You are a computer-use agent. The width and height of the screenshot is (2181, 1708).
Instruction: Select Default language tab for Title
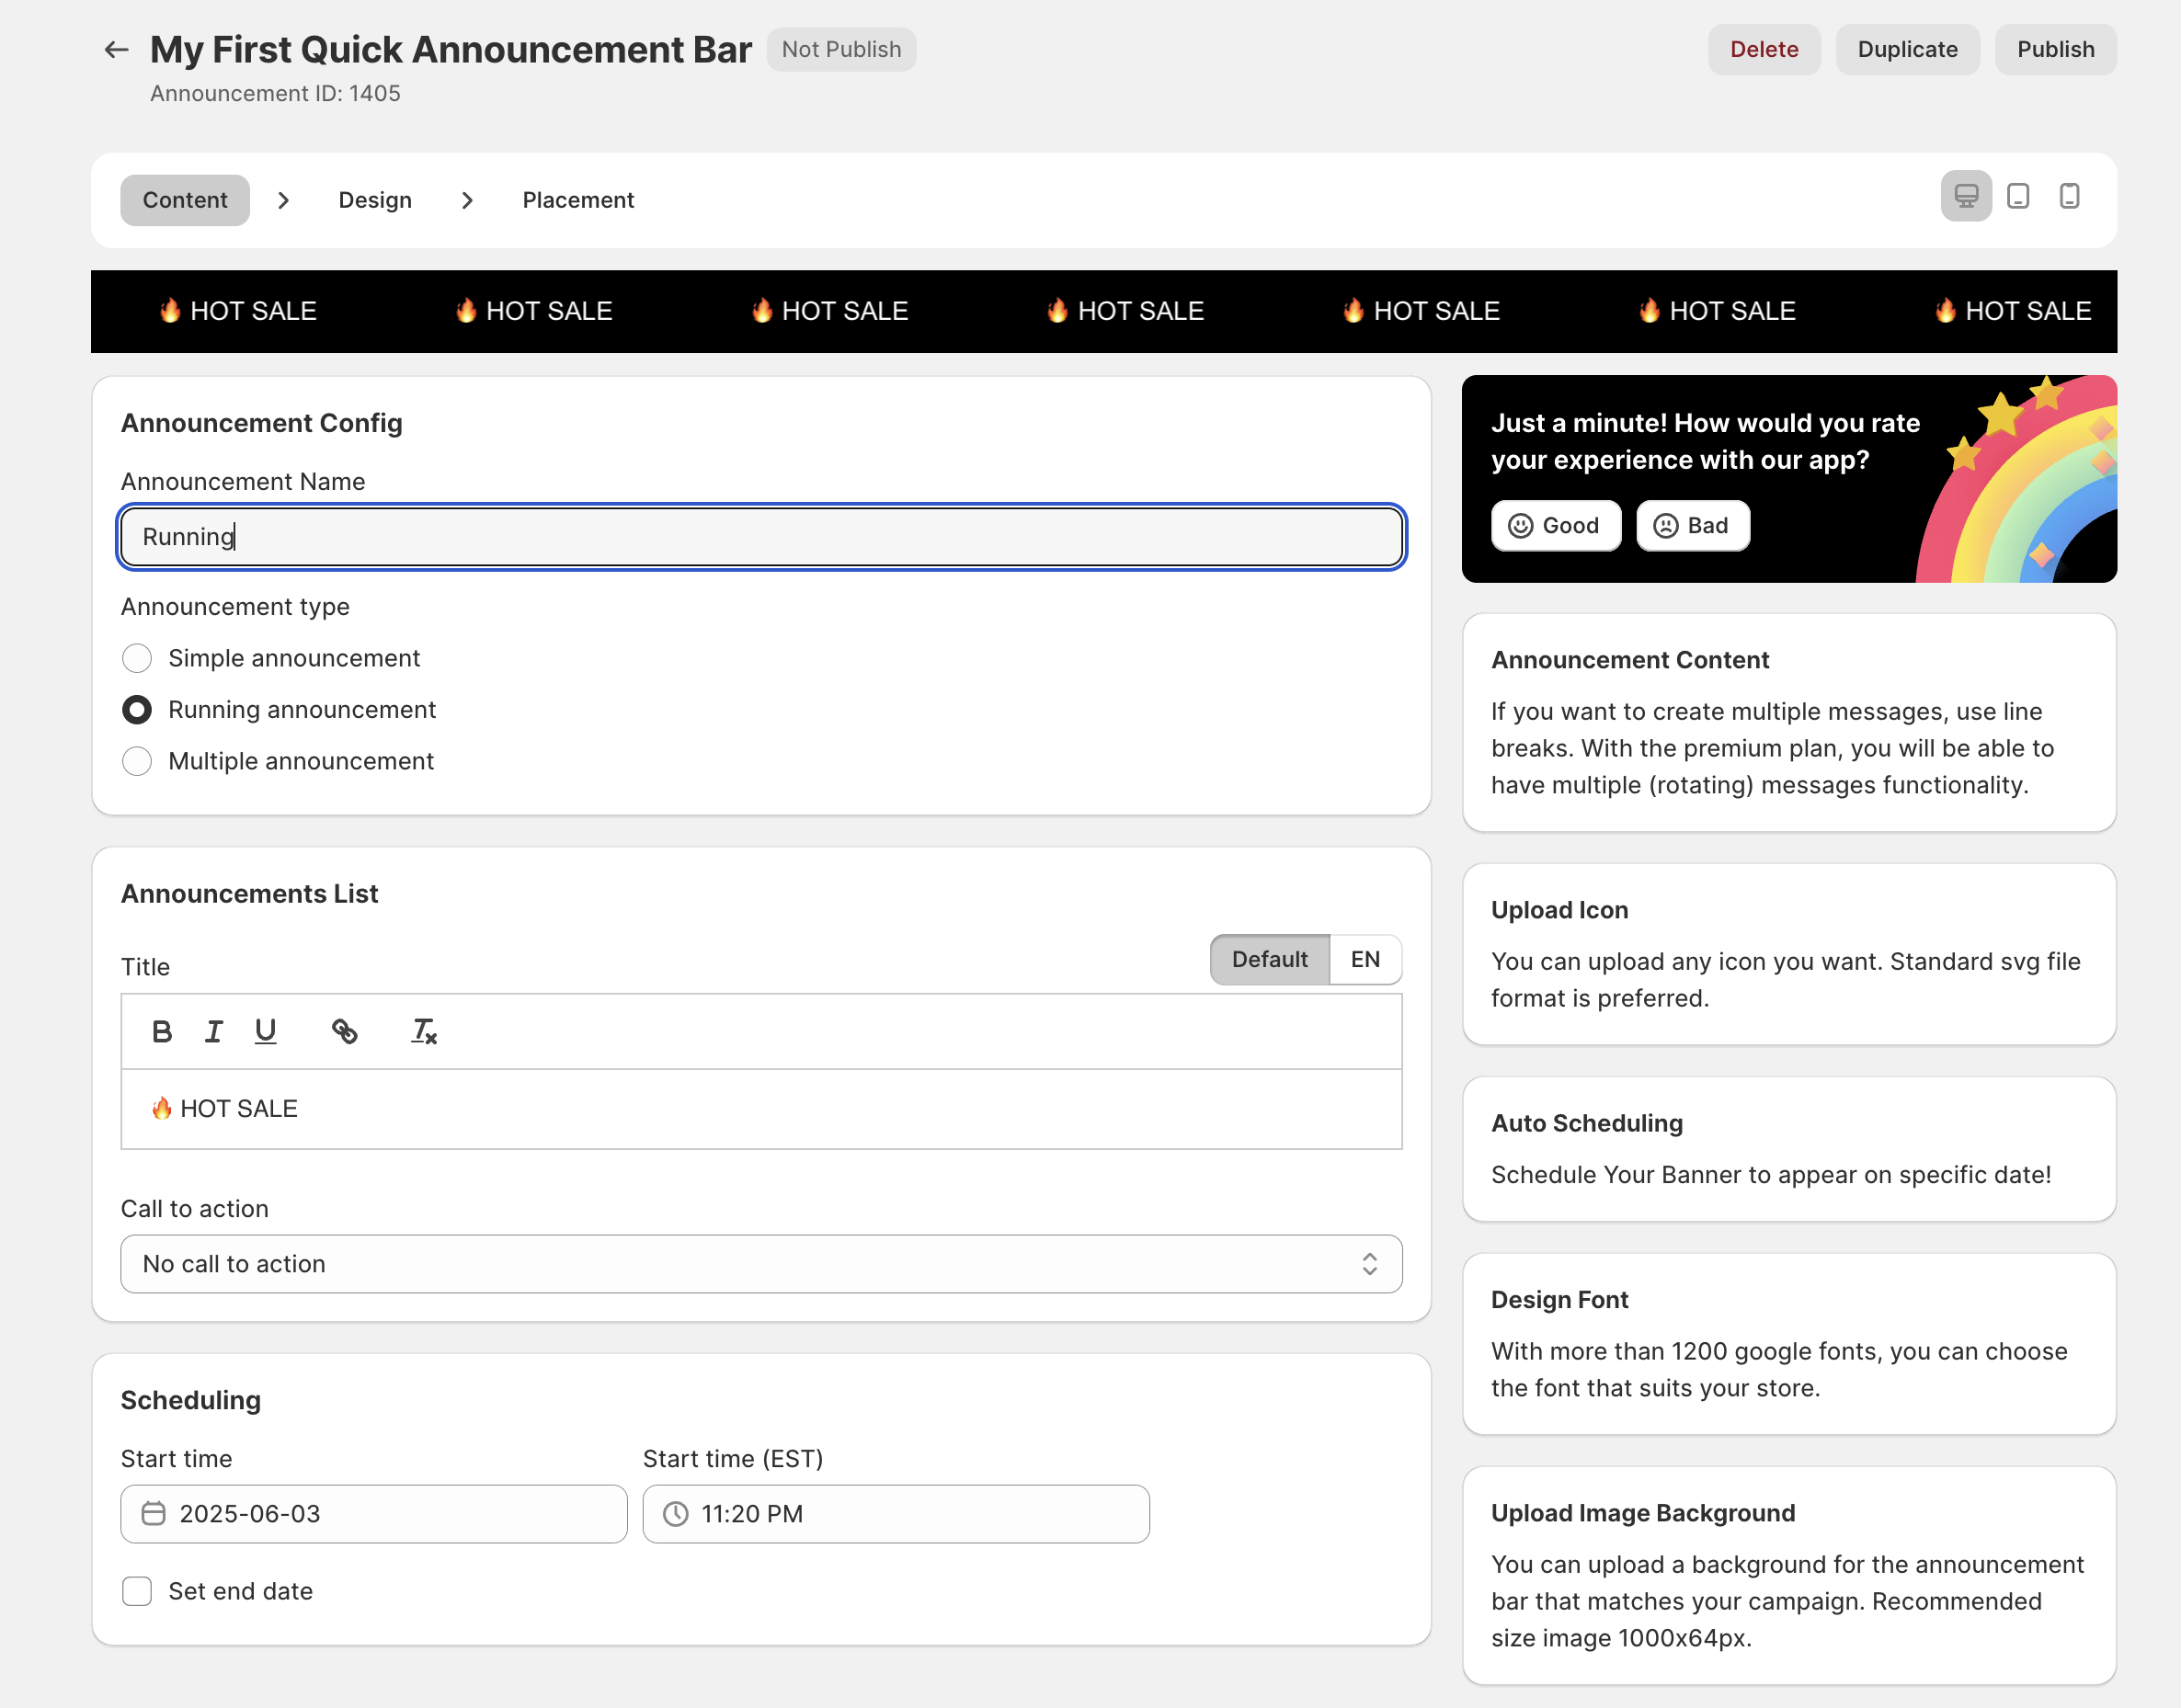[x=1269, y=959]
